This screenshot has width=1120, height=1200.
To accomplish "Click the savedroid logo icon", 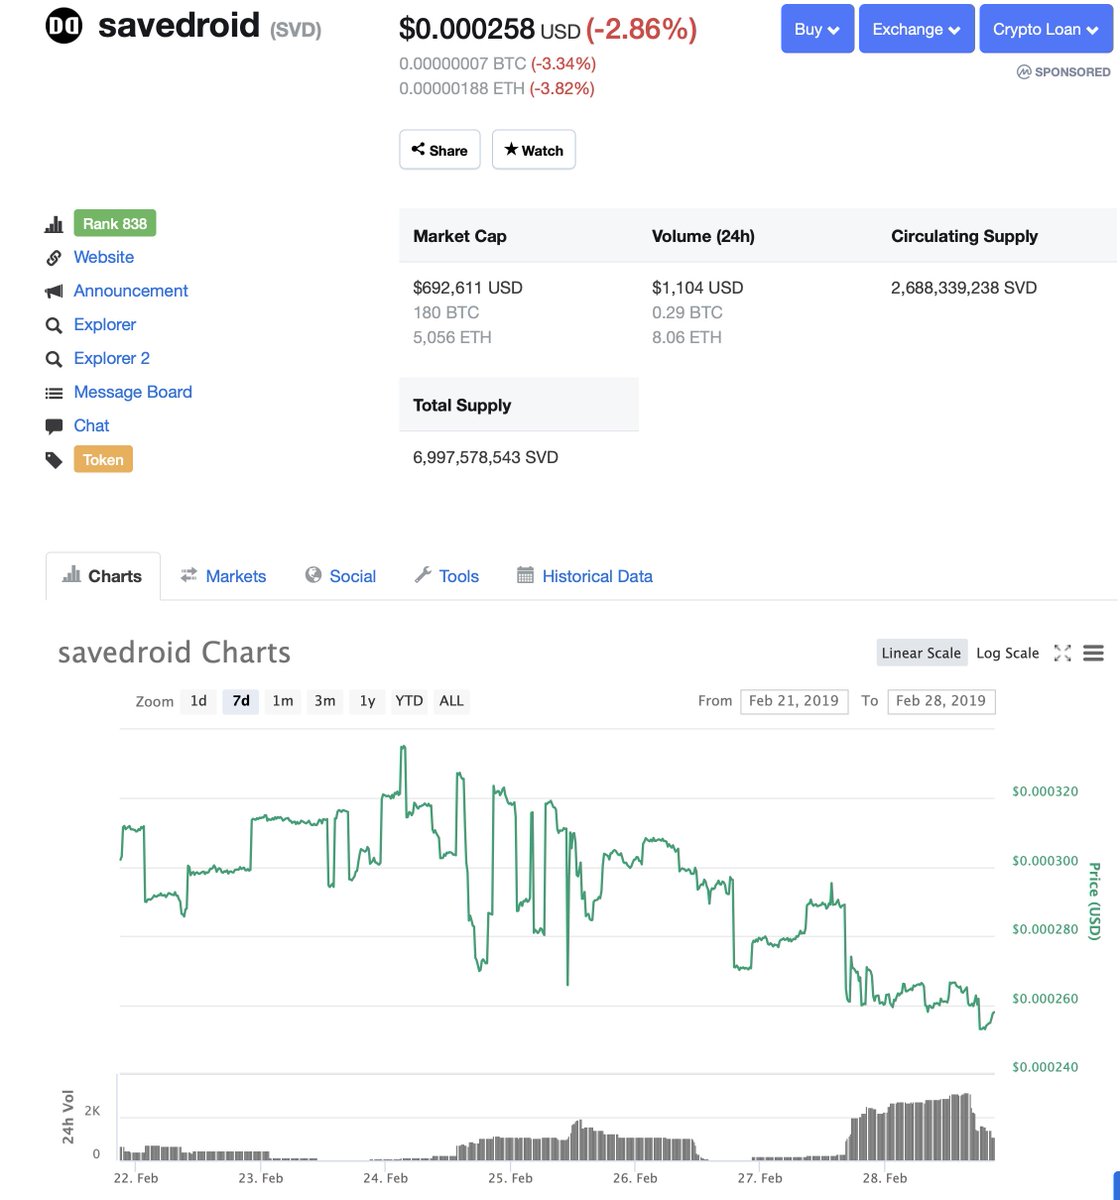I will 64,26.
